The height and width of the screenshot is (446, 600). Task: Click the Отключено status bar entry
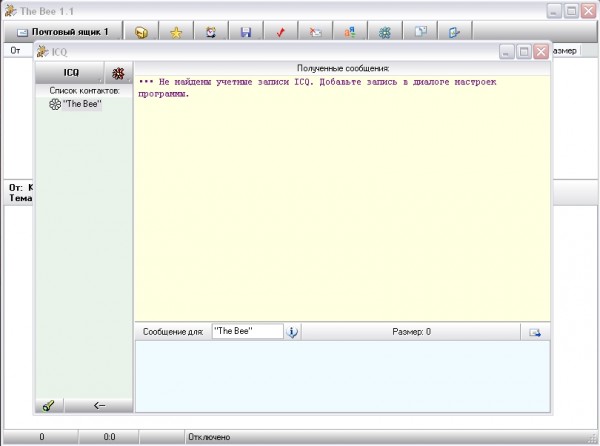point(209,437)
